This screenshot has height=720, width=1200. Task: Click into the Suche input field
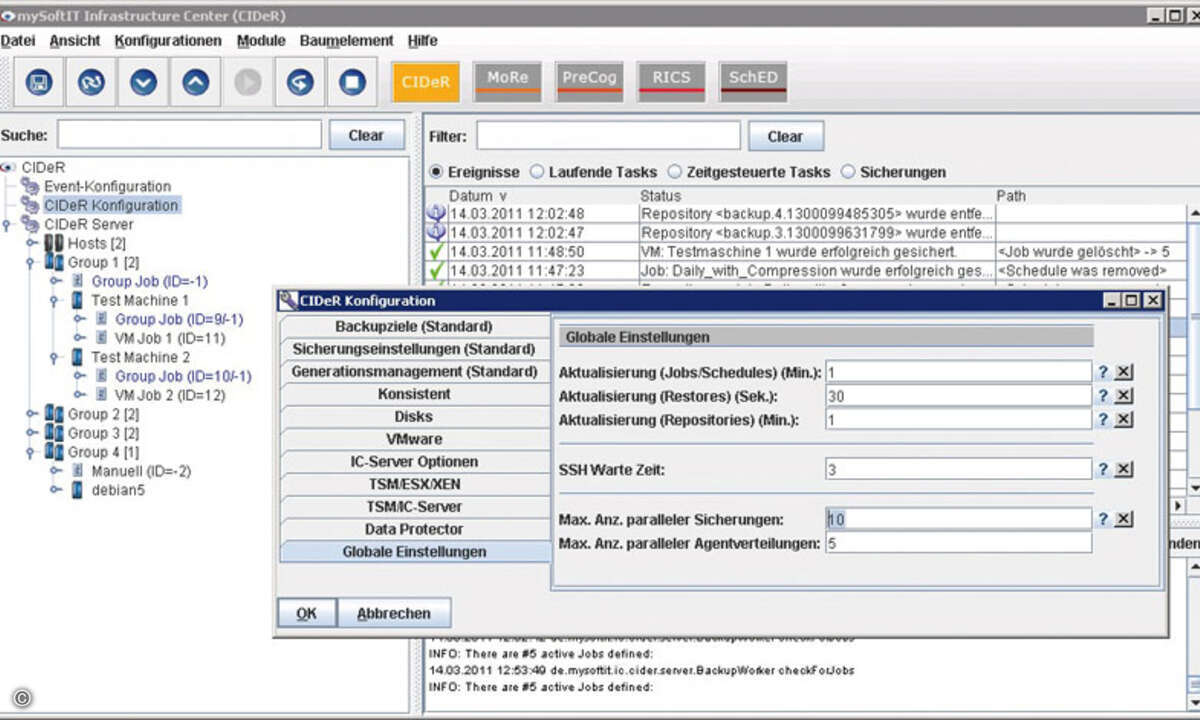tap(190, 135)
